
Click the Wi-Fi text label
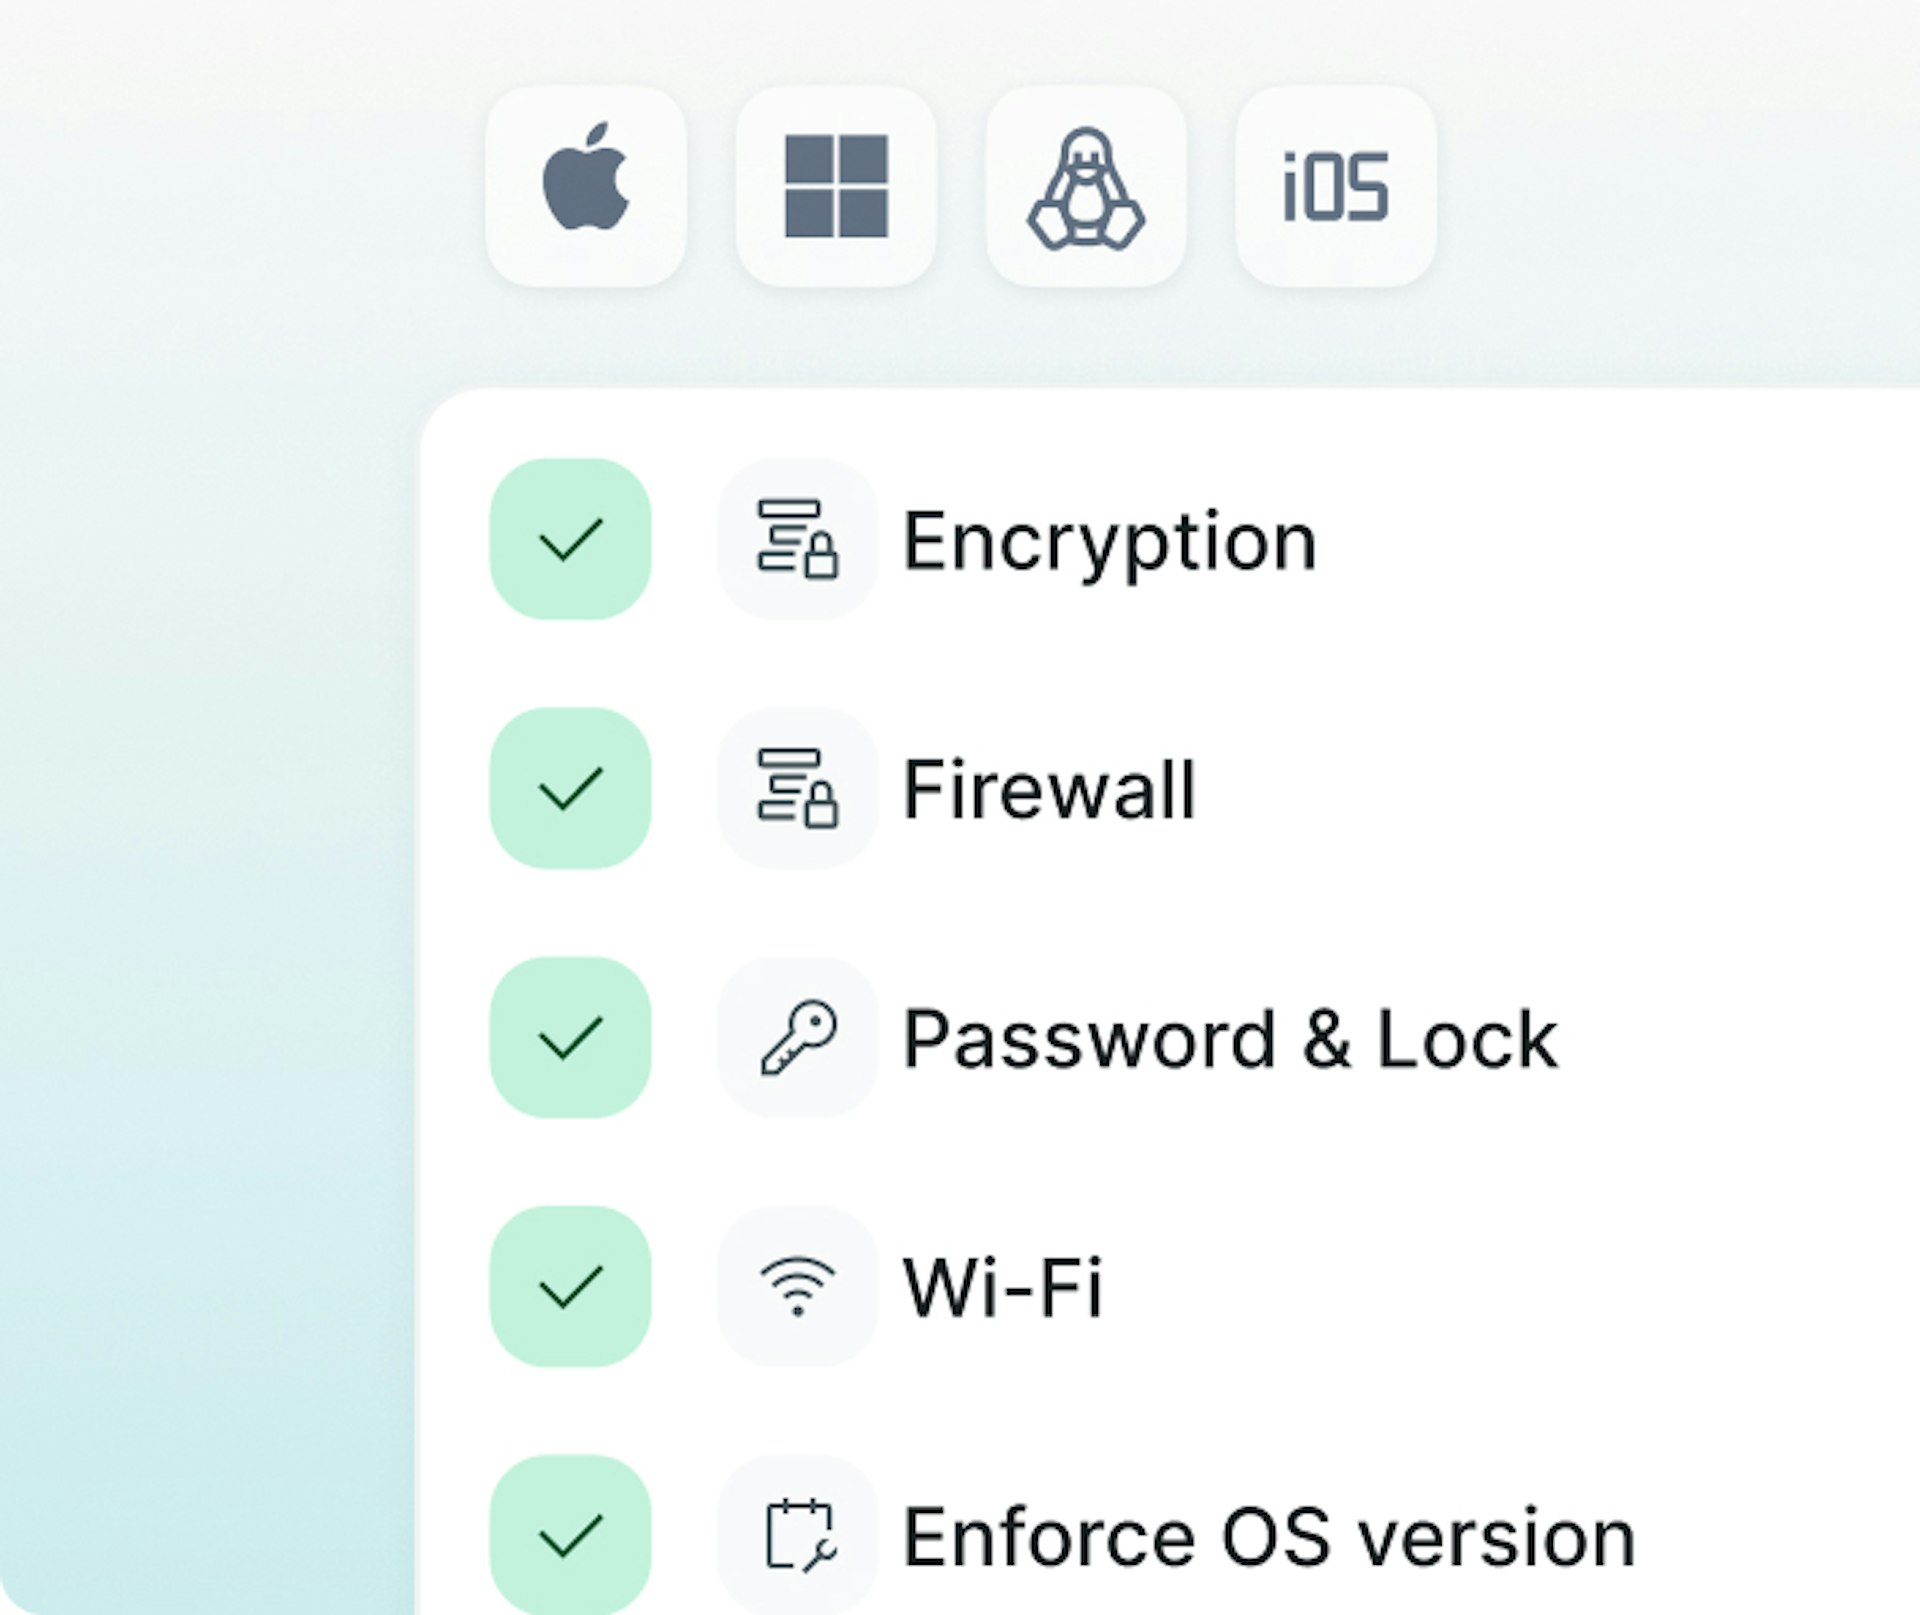pyautogui.click(x=1002, y=1288)
